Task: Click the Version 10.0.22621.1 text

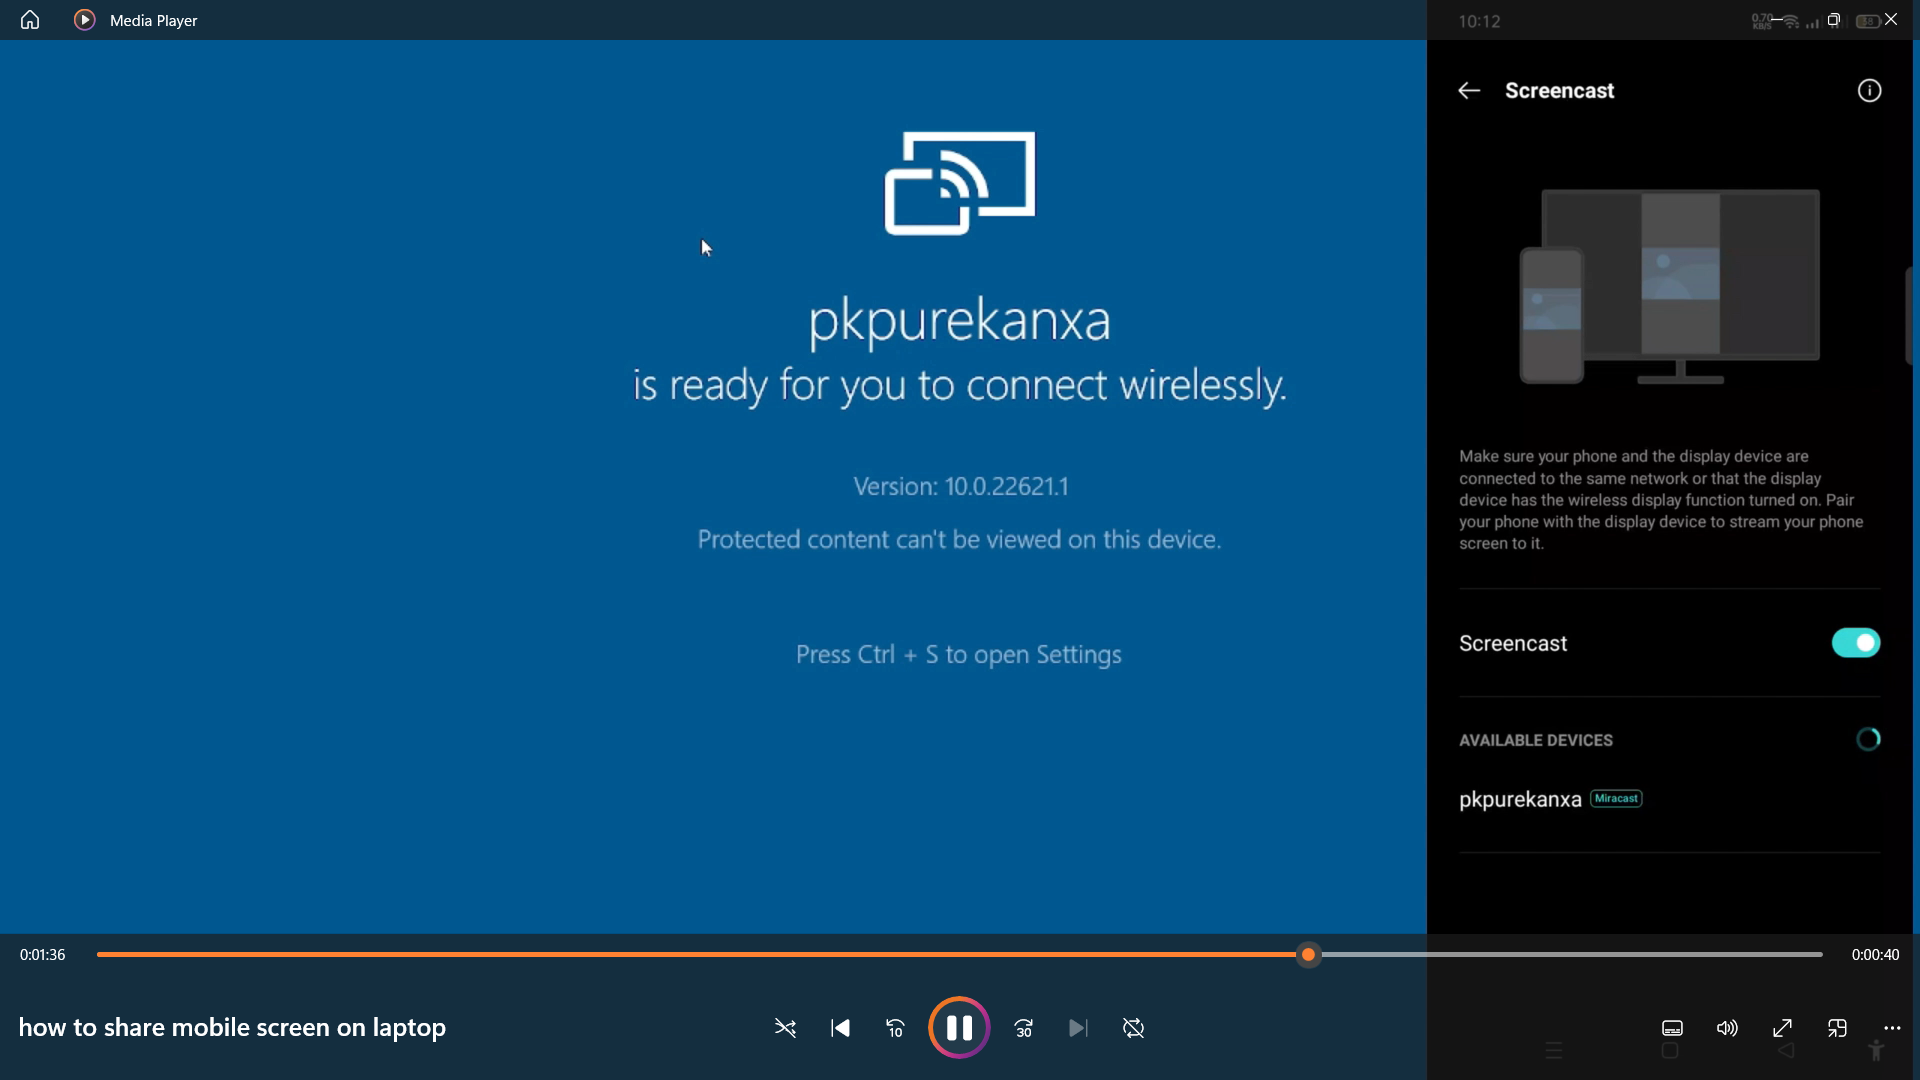Action: tap(961, 487)
